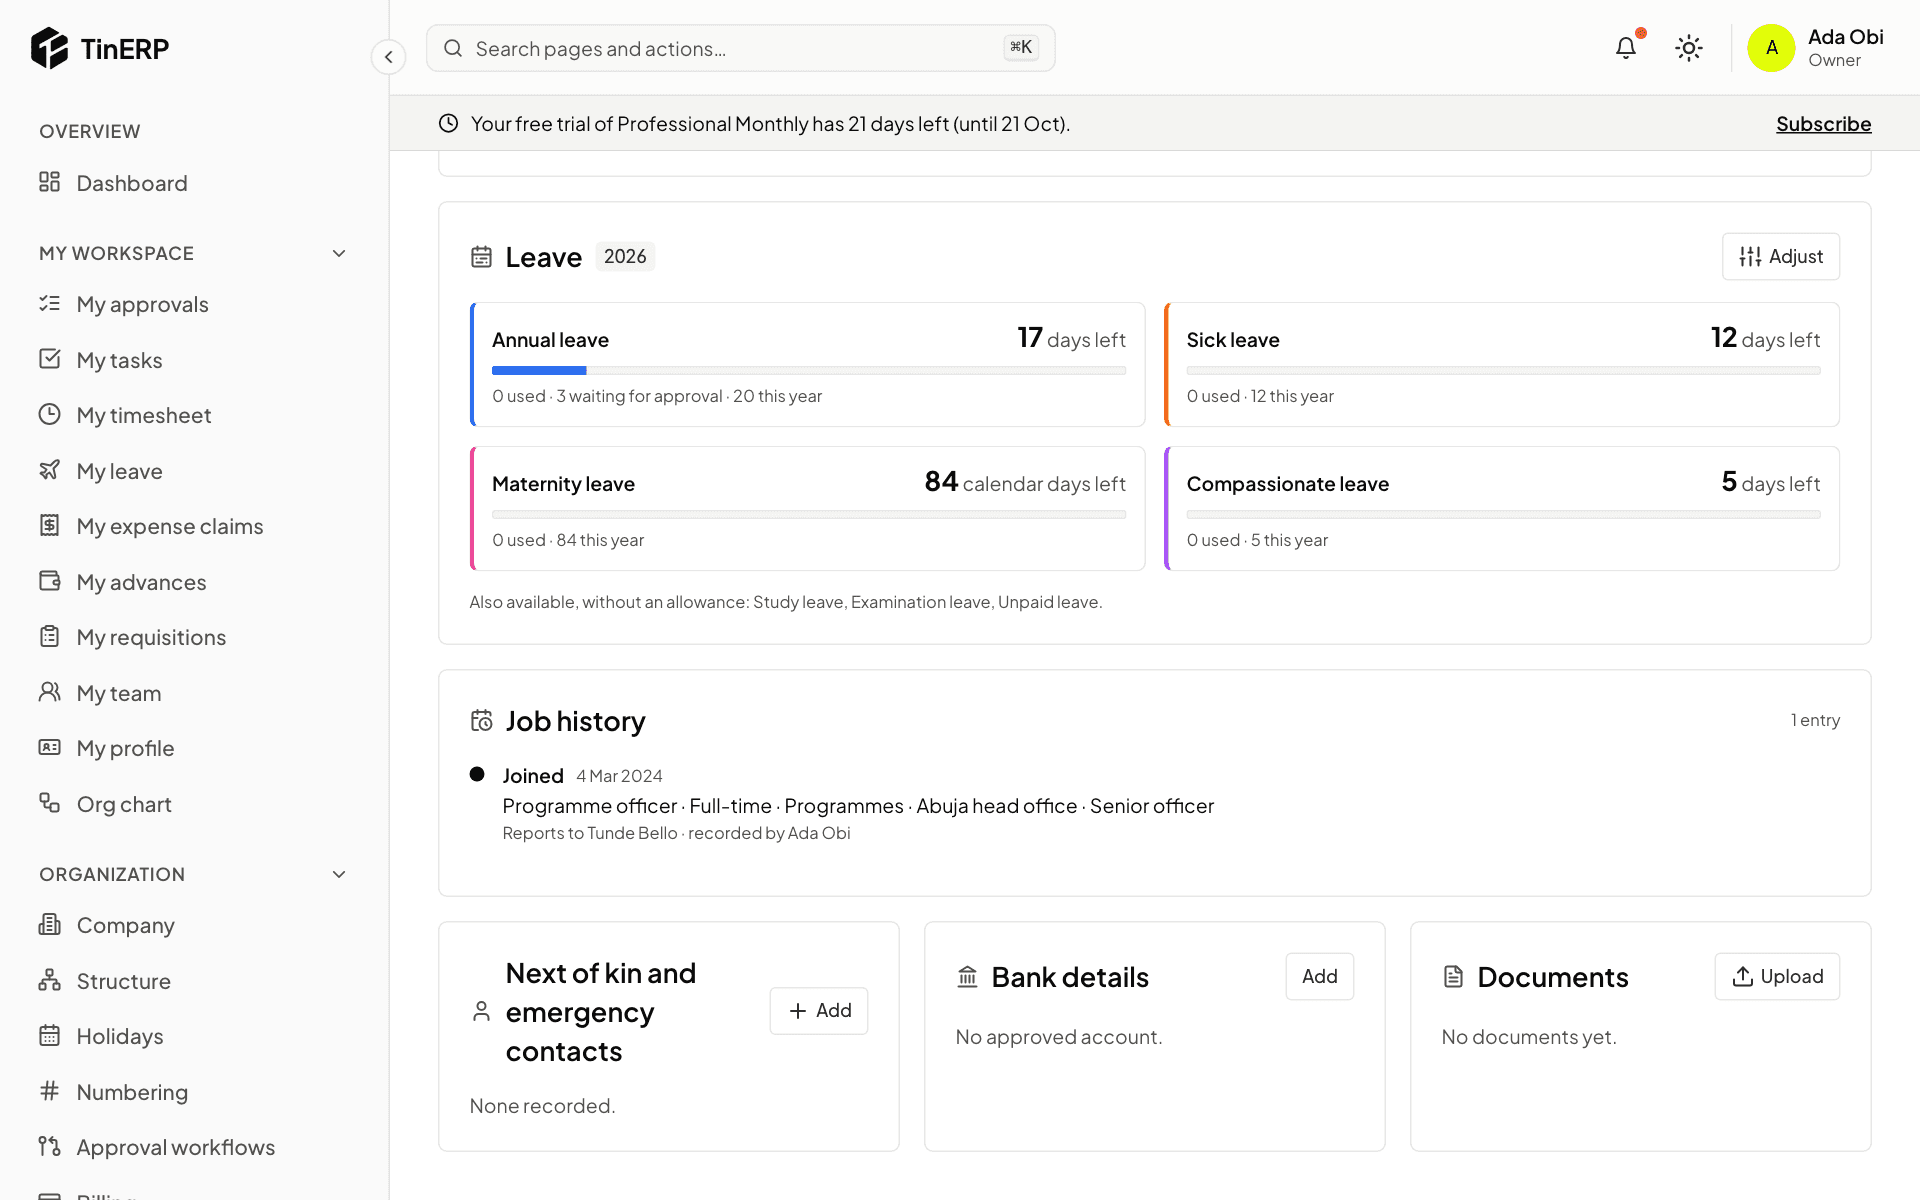Click the Job history calendar icon
Image resolution: width=1920 pixels, height=1200 pixels.
[482, 721]
